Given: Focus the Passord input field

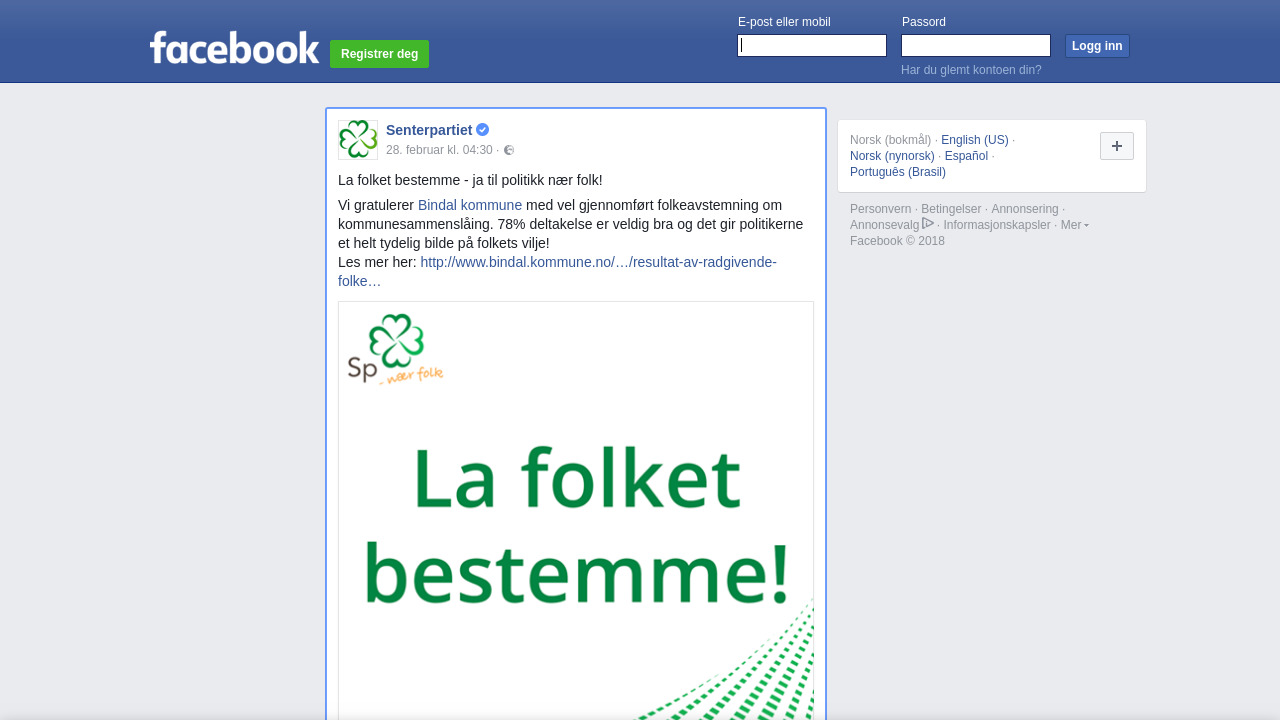Looking at the screenshot, I should tap(976, 46).
